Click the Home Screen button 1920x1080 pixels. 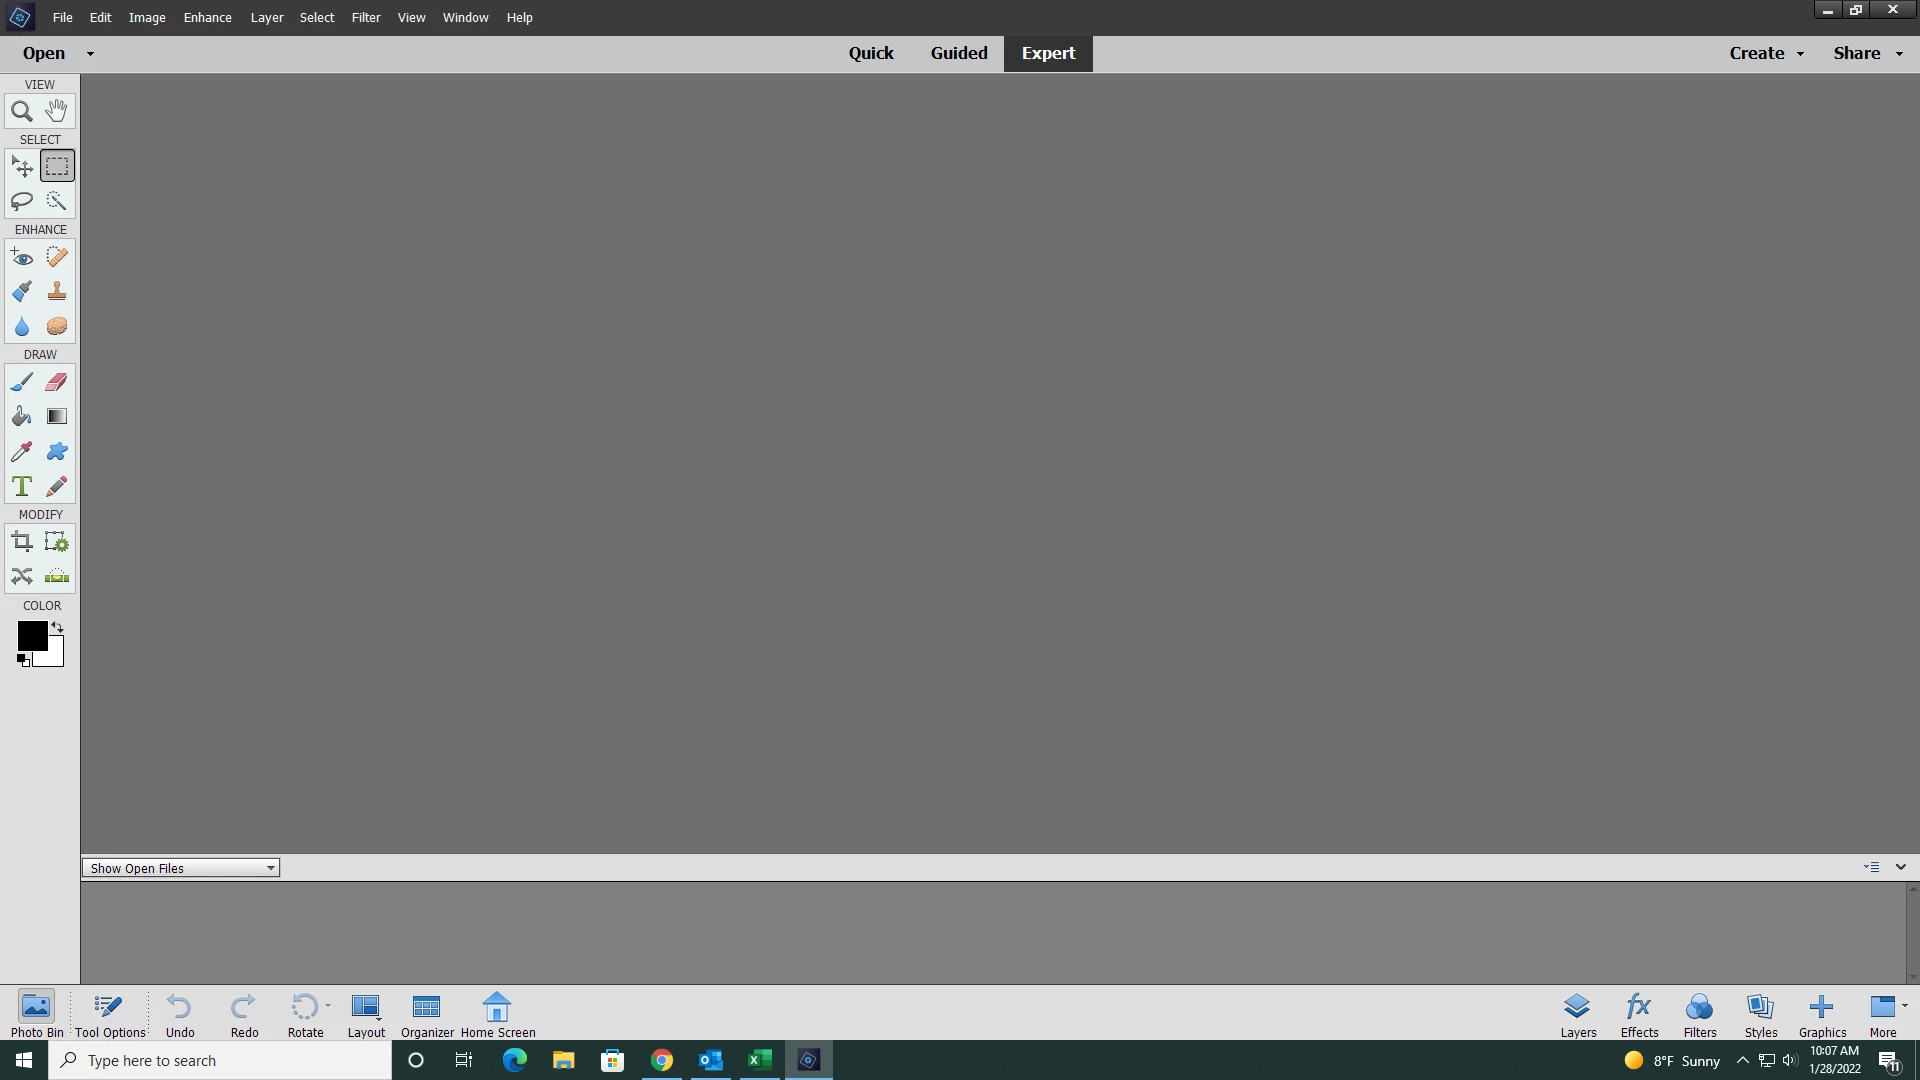point(497,1014)
